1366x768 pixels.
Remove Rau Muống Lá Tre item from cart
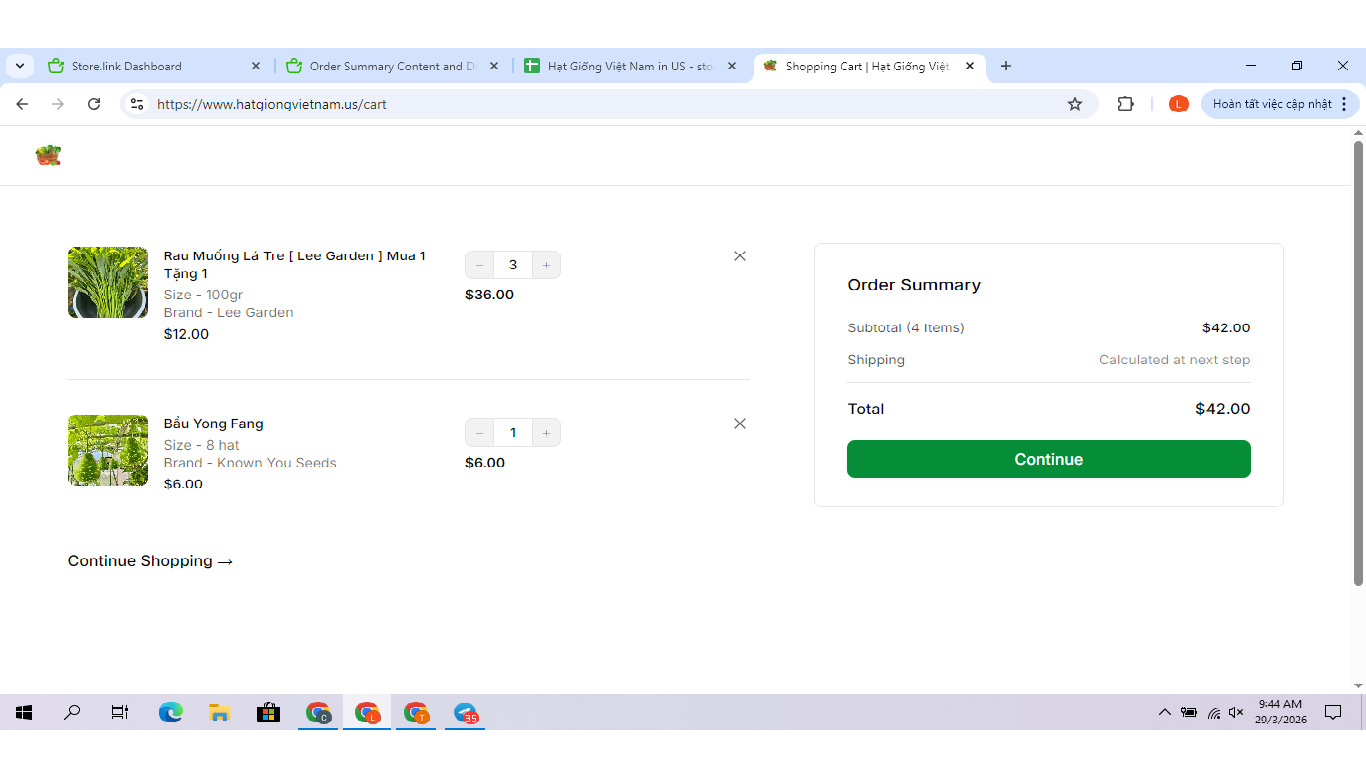tap(740, 256)
